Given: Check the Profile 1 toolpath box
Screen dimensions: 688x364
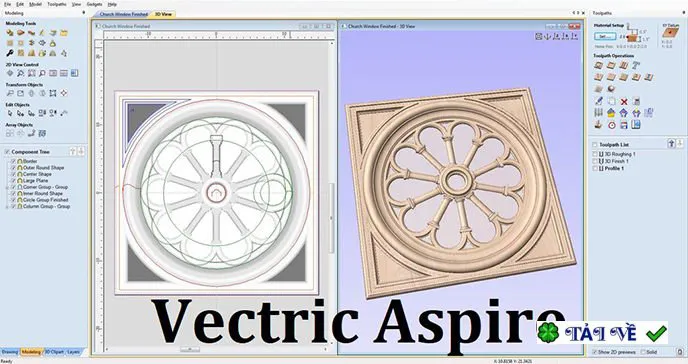Looking at the screenshot, I should [595, 168].
